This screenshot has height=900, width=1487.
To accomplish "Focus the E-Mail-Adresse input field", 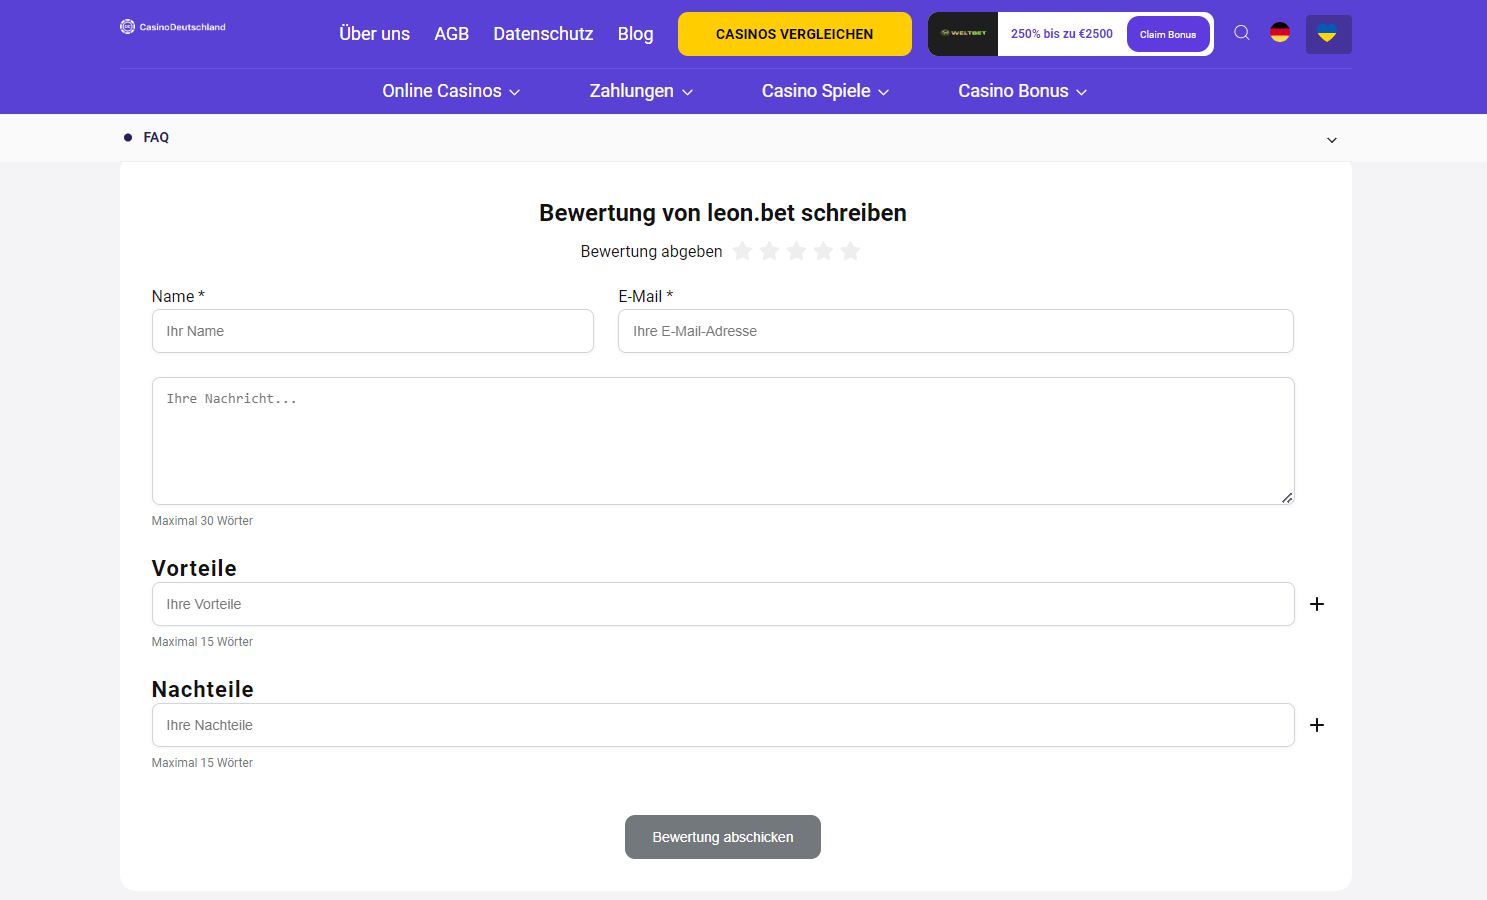I will [956, 331].
